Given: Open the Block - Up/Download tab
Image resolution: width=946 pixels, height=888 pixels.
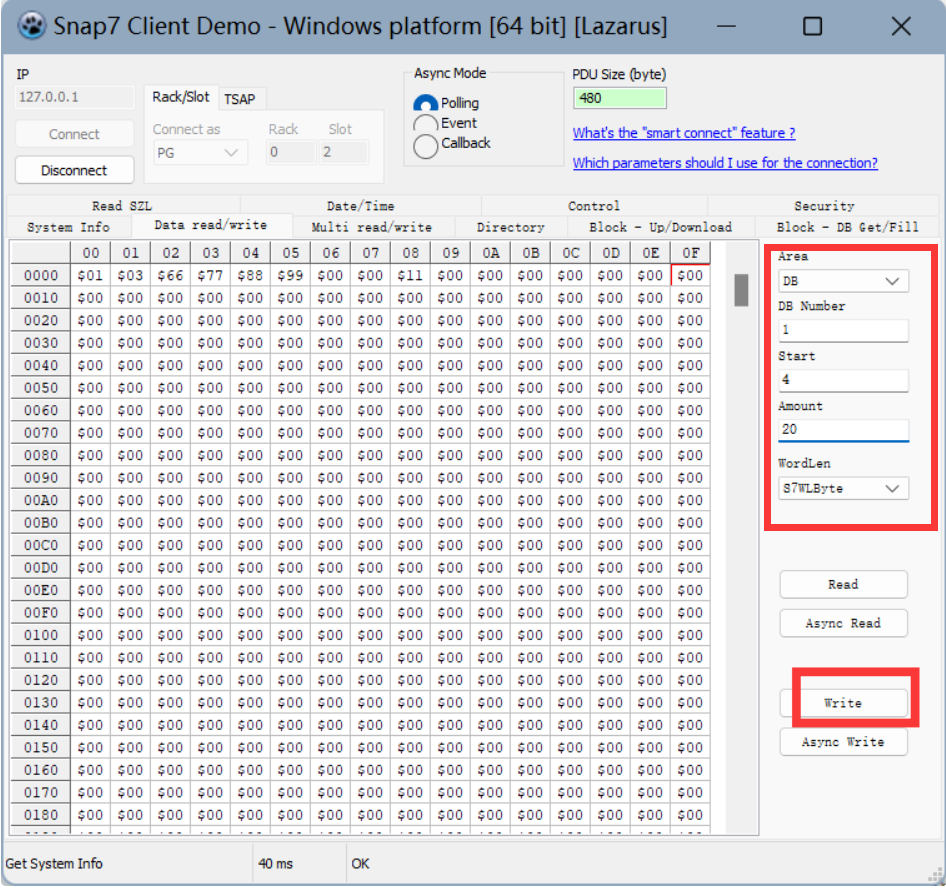Looking at the screenshot, I should (661, 227).
